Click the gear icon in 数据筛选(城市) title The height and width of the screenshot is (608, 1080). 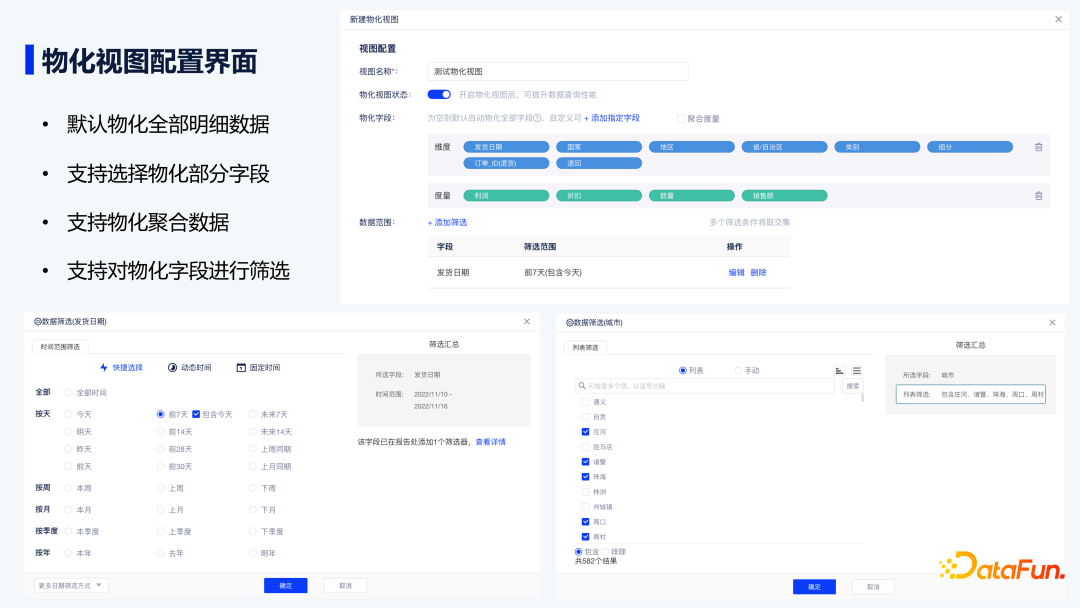570,322
